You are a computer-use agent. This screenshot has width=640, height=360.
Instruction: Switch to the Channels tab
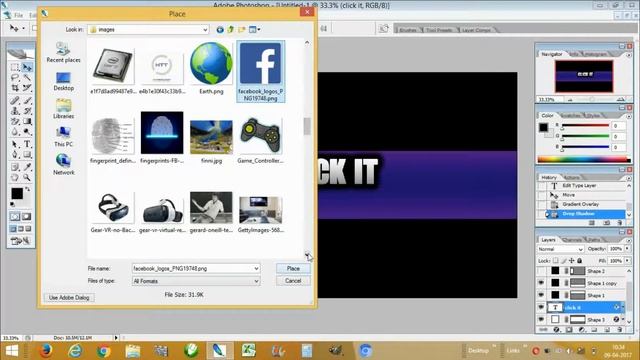click(x=571, y=240)
